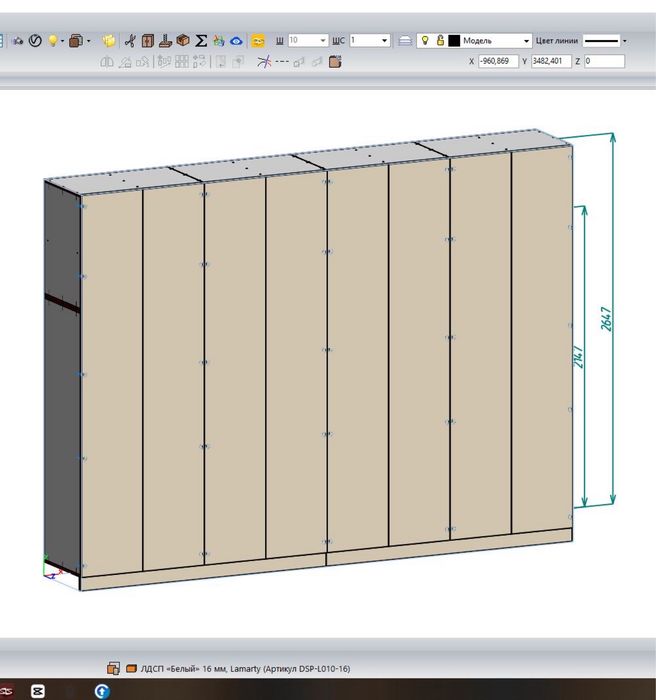Open the Ш width value dropdown
Image resolution: width=656 pixels, height=700 pixels.
coord(323,41)
